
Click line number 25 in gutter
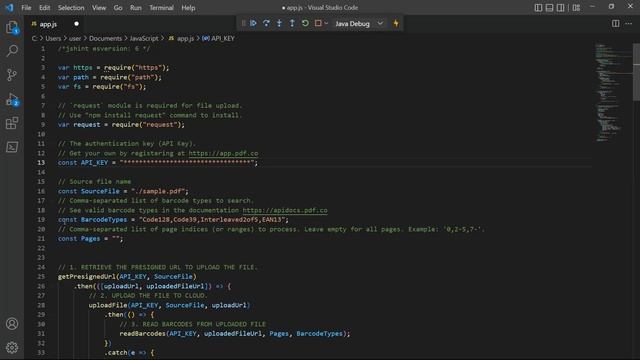[41, 277]
